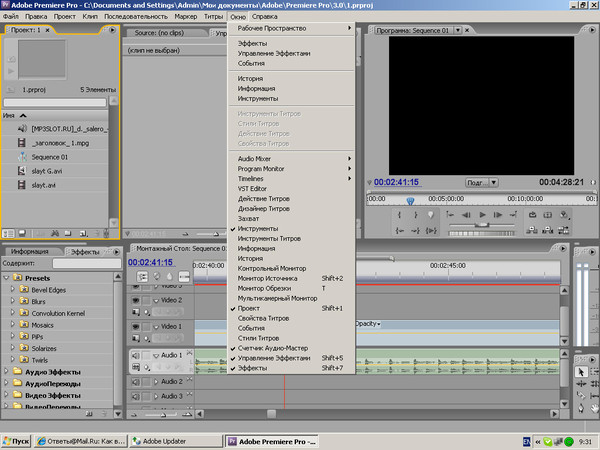This screenshot has width=600, height=450.
Task: Select the Pen tool in Tools panel
Action: (581, 409)
